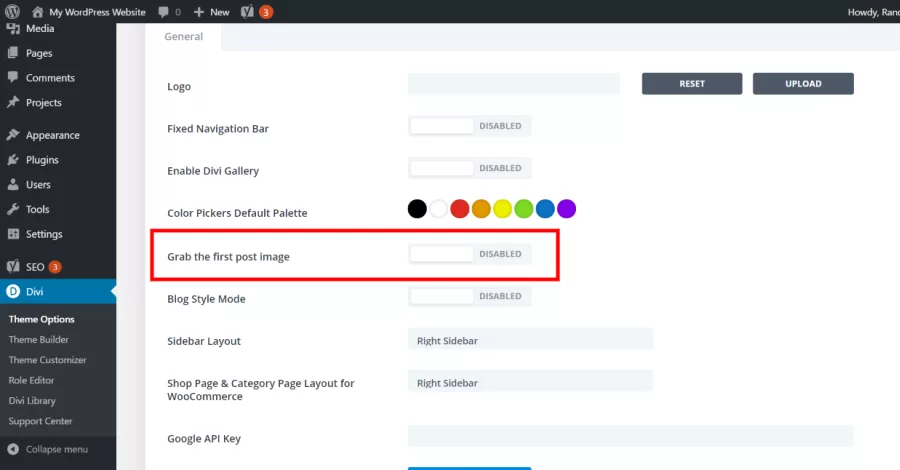Open the Divi menu label
The width and height of the screenshot is (900, 470).
pos(34,292)
